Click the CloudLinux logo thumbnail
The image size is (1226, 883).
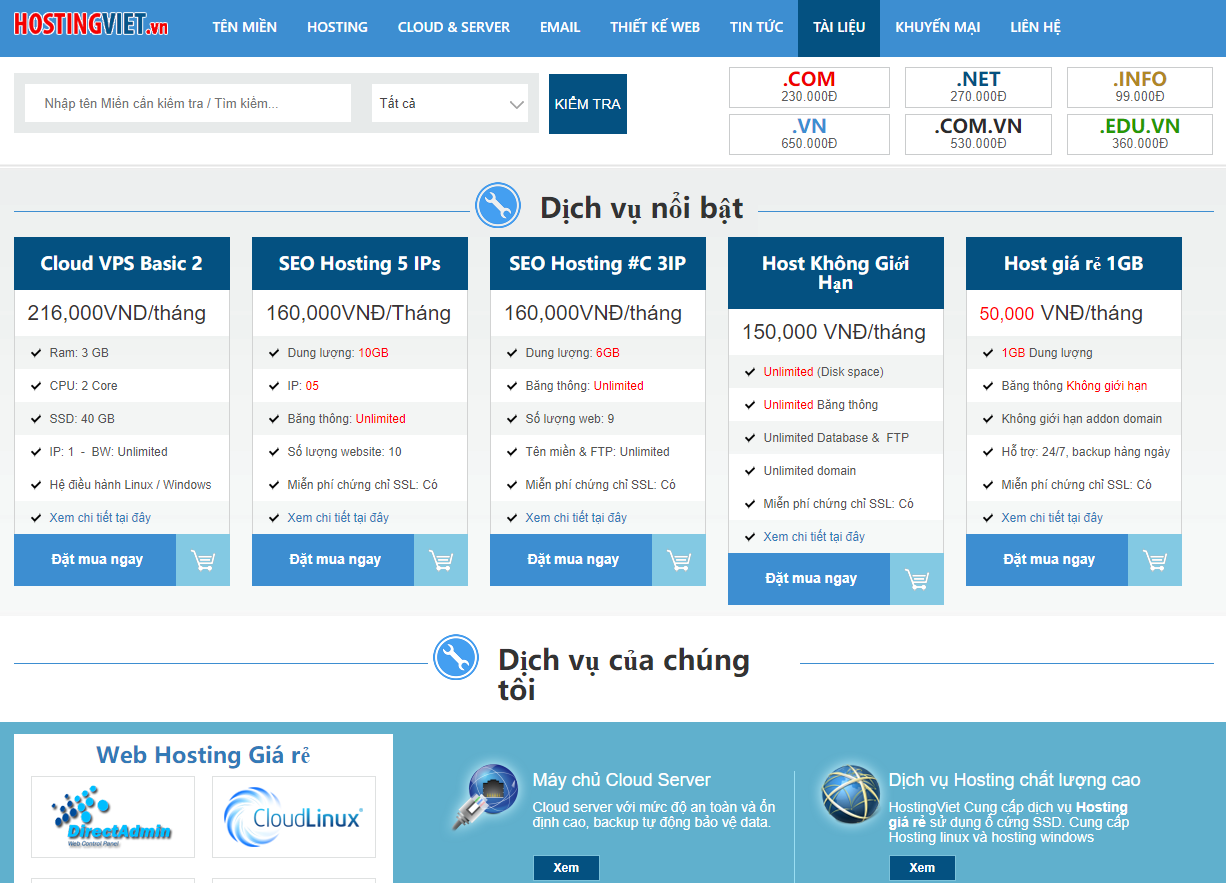coord(293,817)
